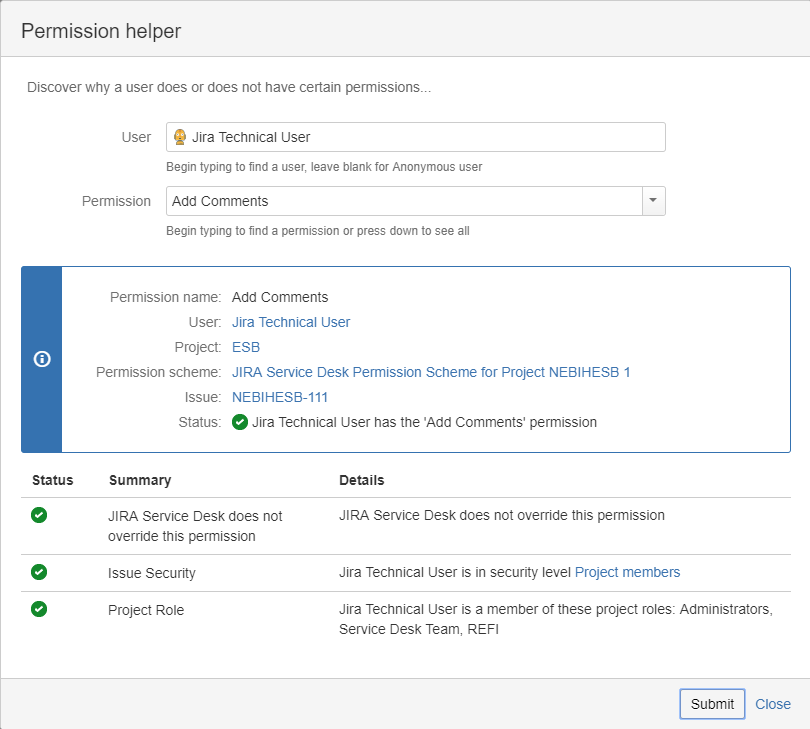The image size is (810, 729).
Task: Focus the Jira Technical User input field
Action: [x=416, y=137]
